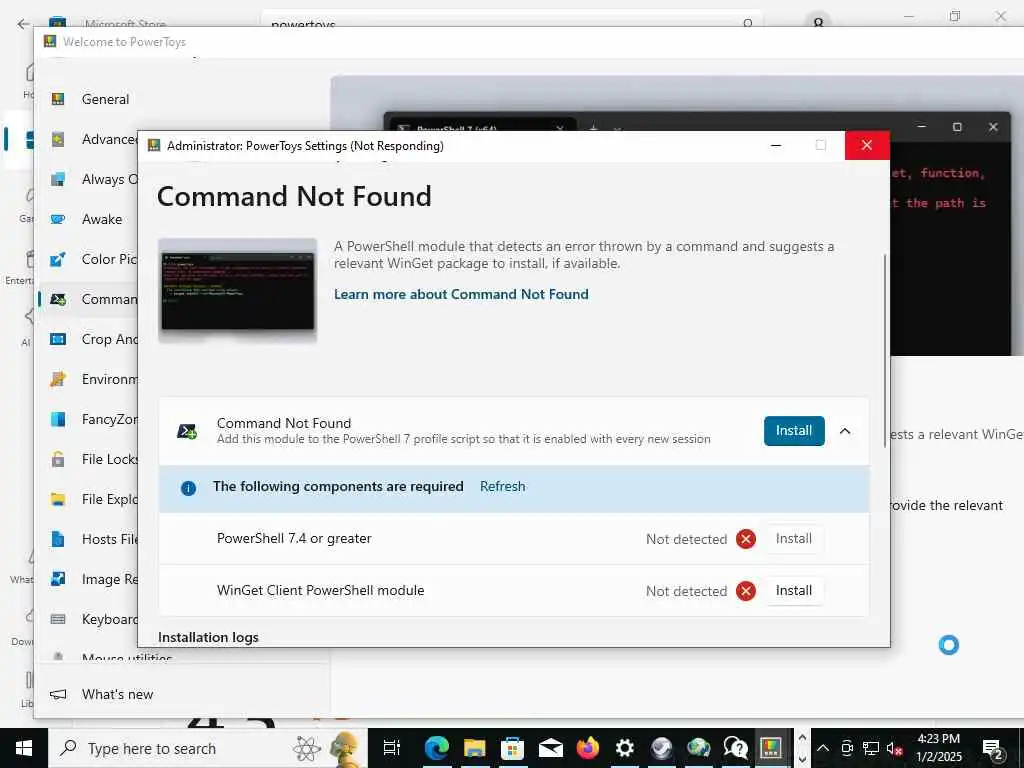
Task: Select Hosts File Editor sidebar entry
Action: pos(109,539)
